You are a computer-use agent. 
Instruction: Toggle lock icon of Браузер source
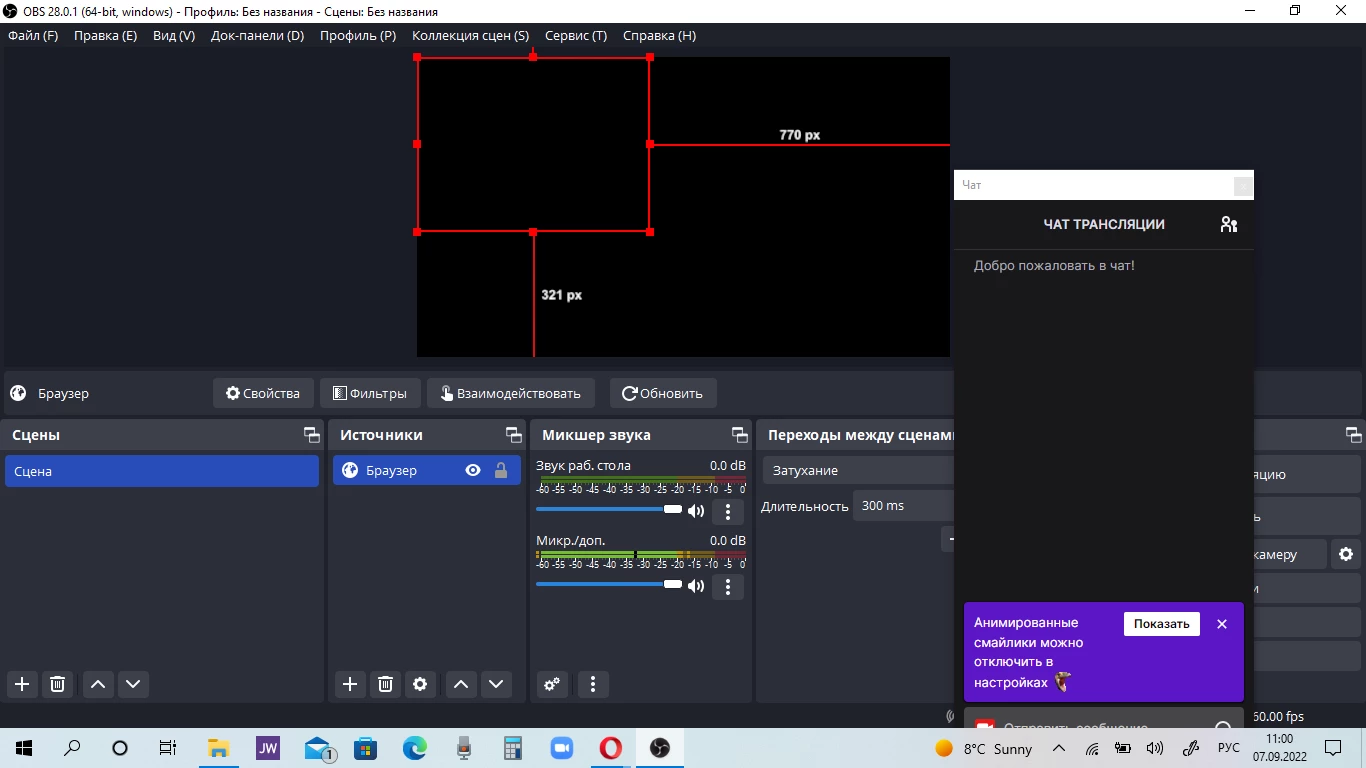(501, 470)
